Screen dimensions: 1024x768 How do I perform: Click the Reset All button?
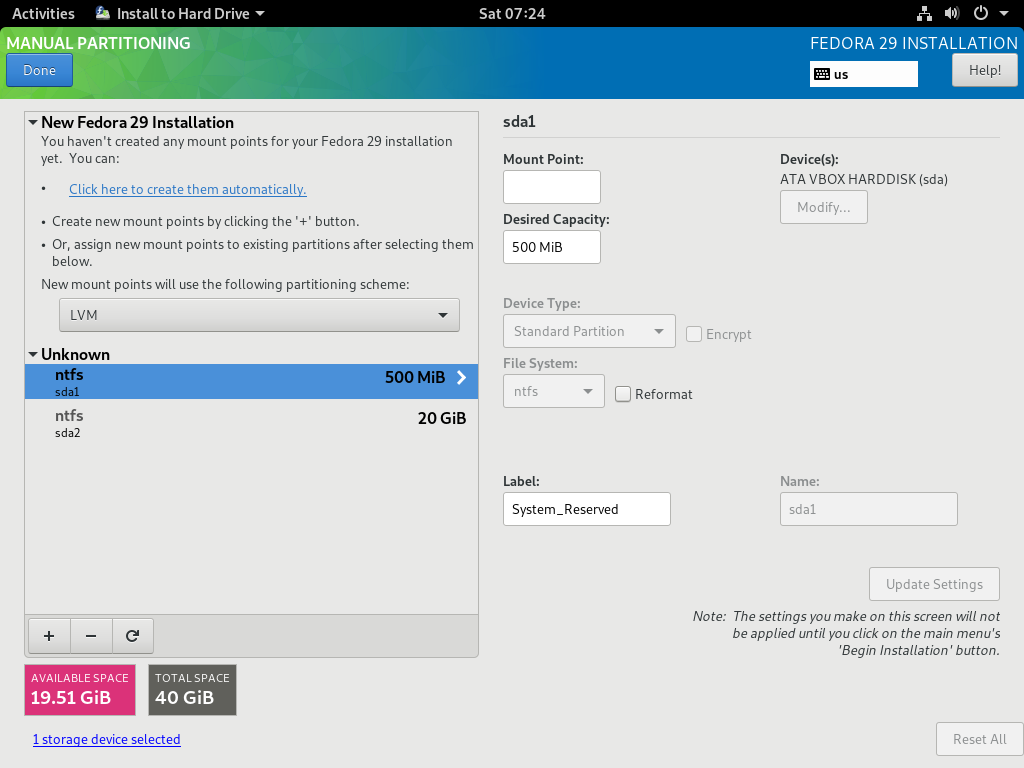point(979,739)
